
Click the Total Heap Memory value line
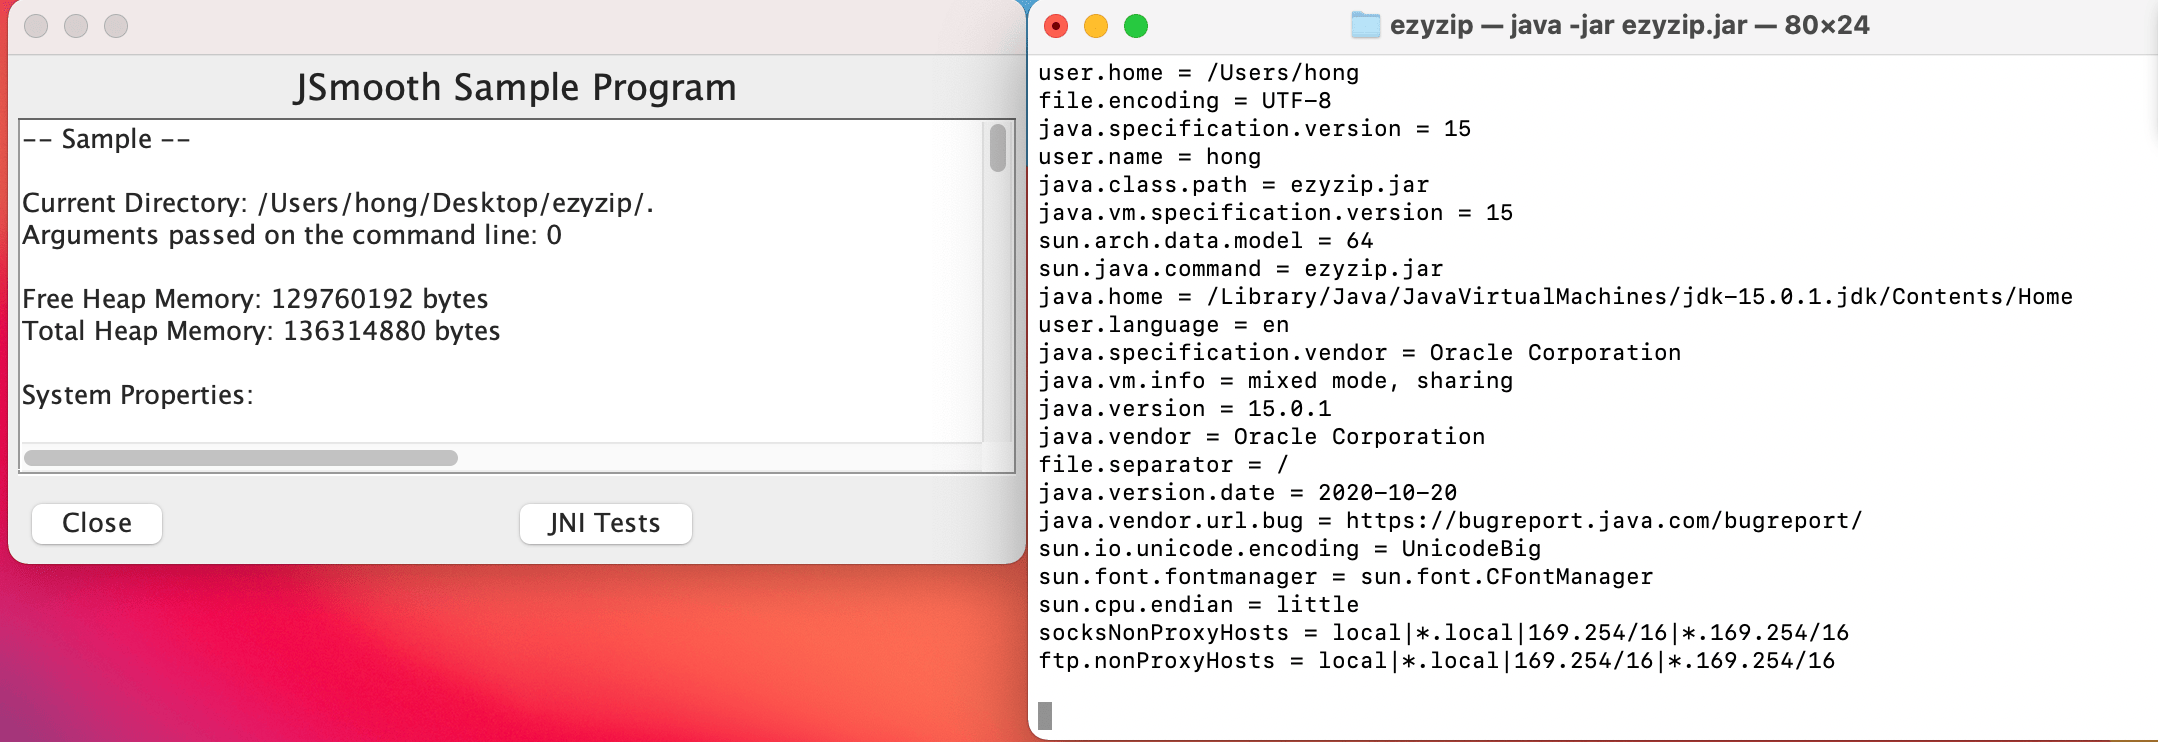(x=261, y=331)
